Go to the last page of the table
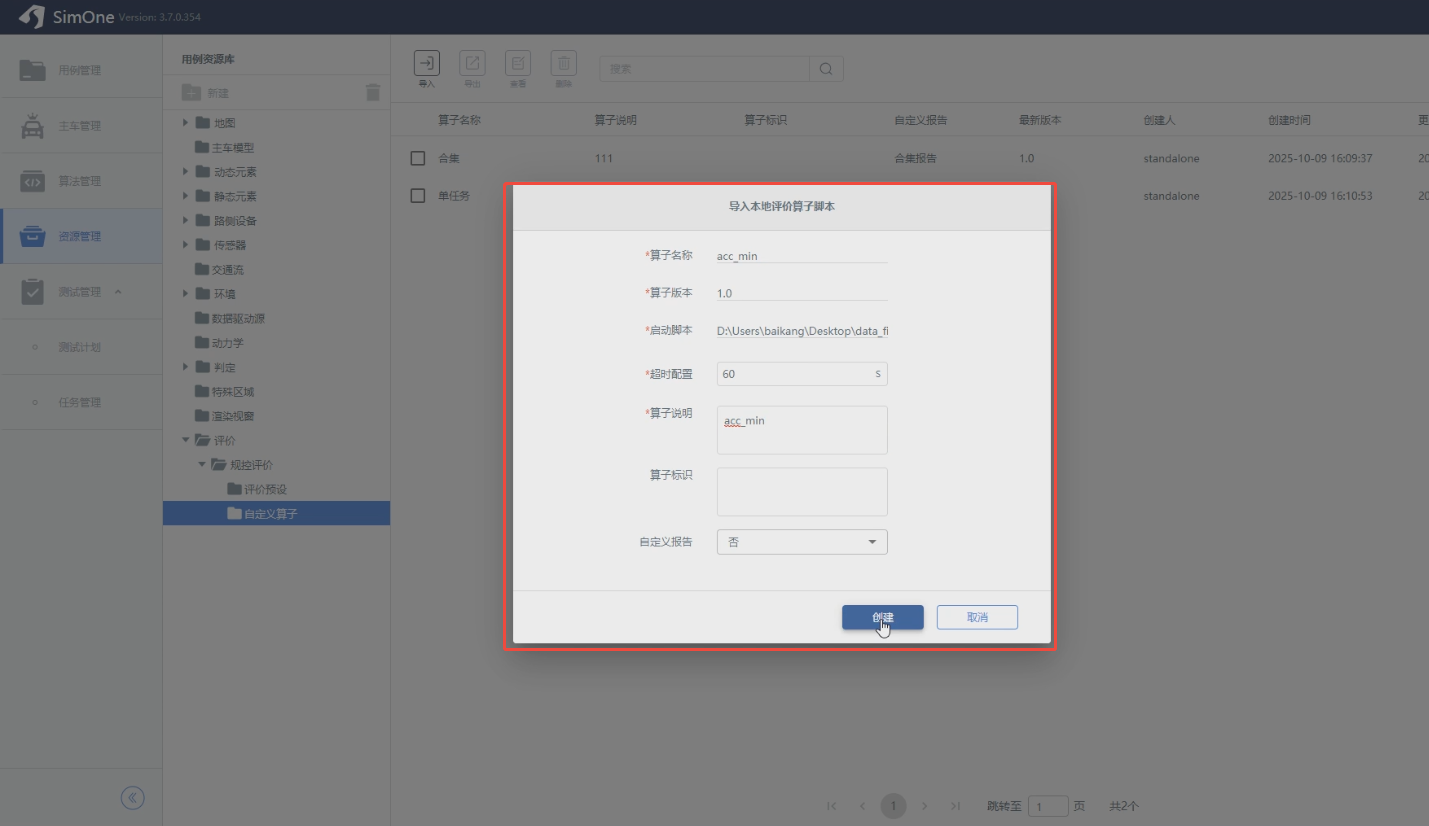Image resolution: width=1429 pixels, height=826 pixels. coord(956,806)
